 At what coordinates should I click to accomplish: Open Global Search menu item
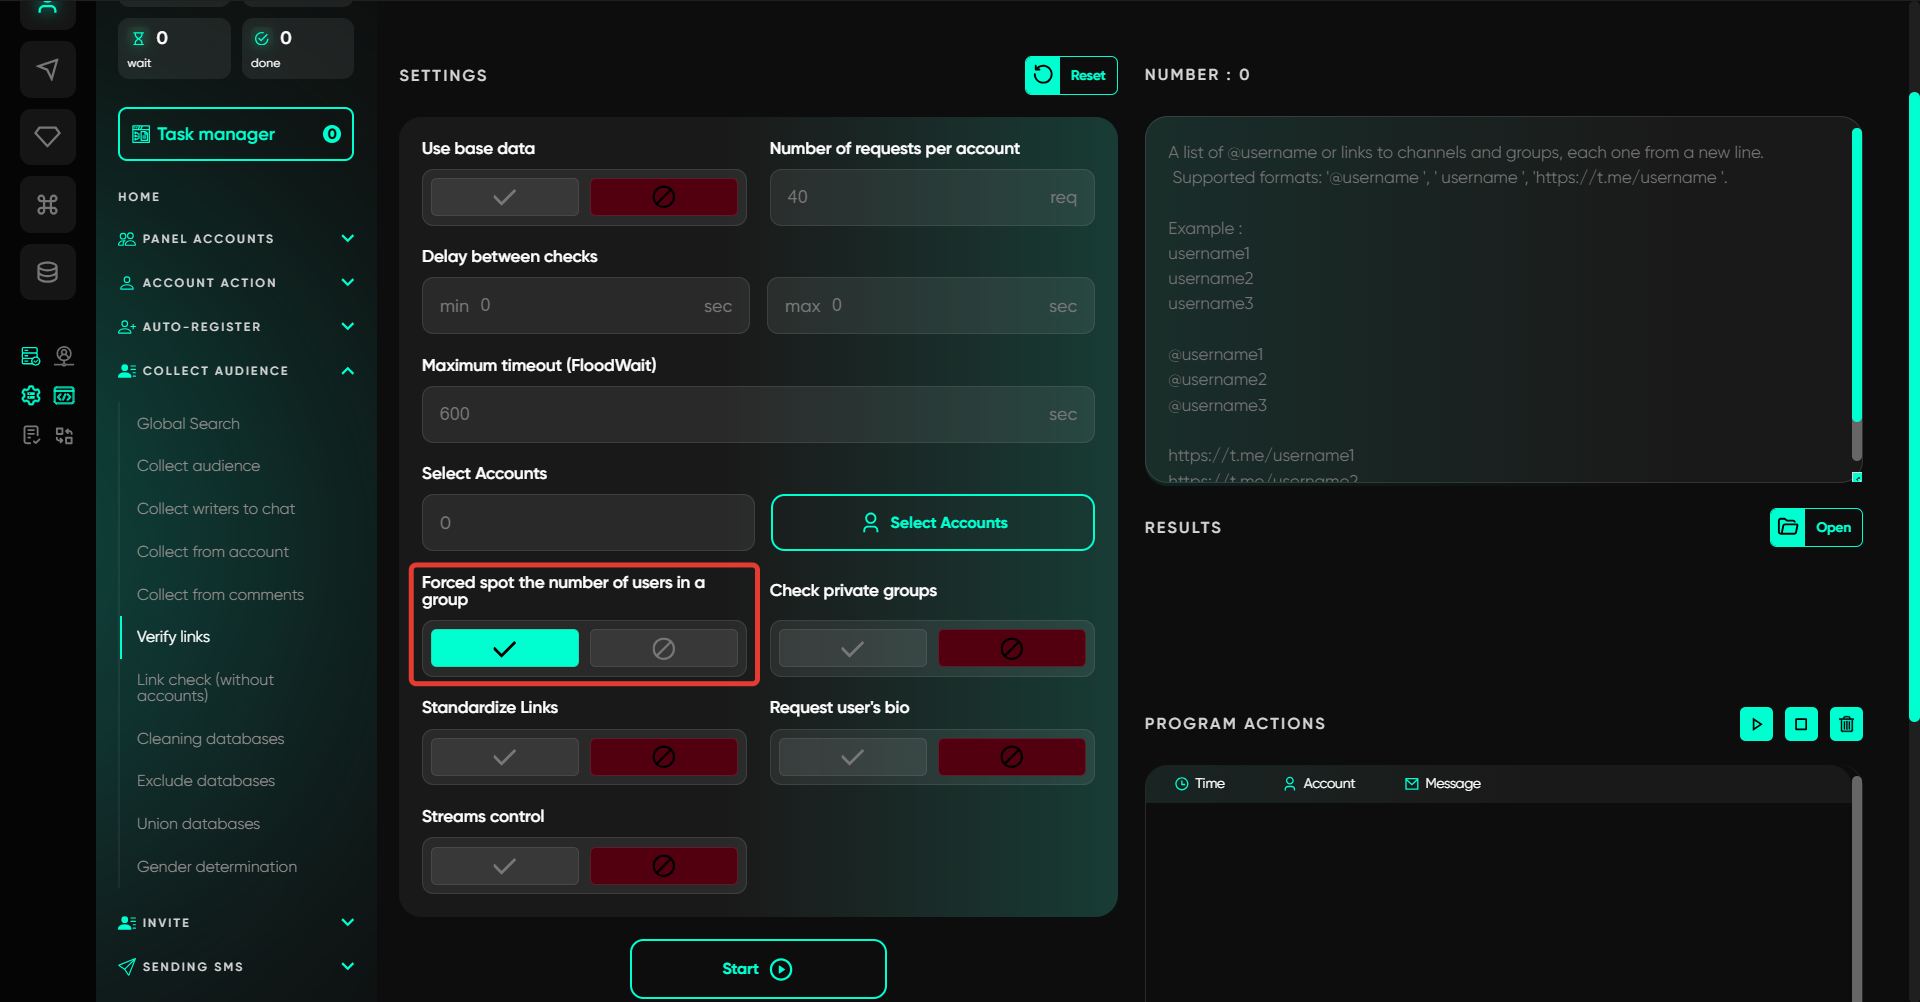pos(188,424)
